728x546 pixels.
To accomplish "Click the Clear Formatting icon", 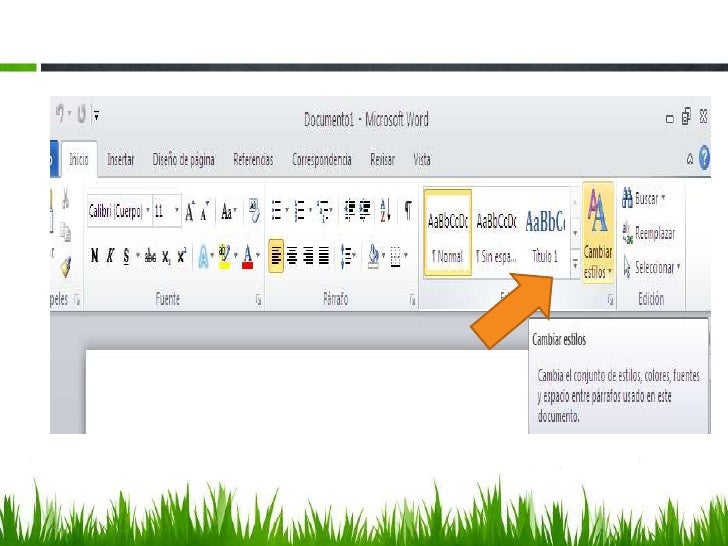I will click(254, 210).
